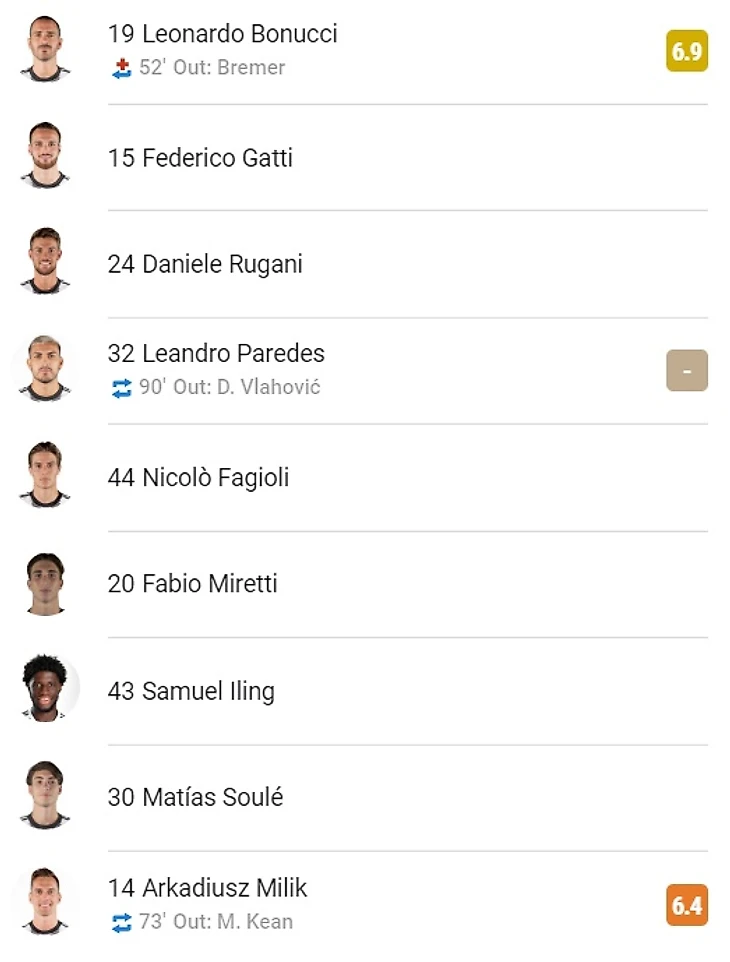Select the Leandro Paredes name link
The image size is (730, 962).
coord(216,354)
